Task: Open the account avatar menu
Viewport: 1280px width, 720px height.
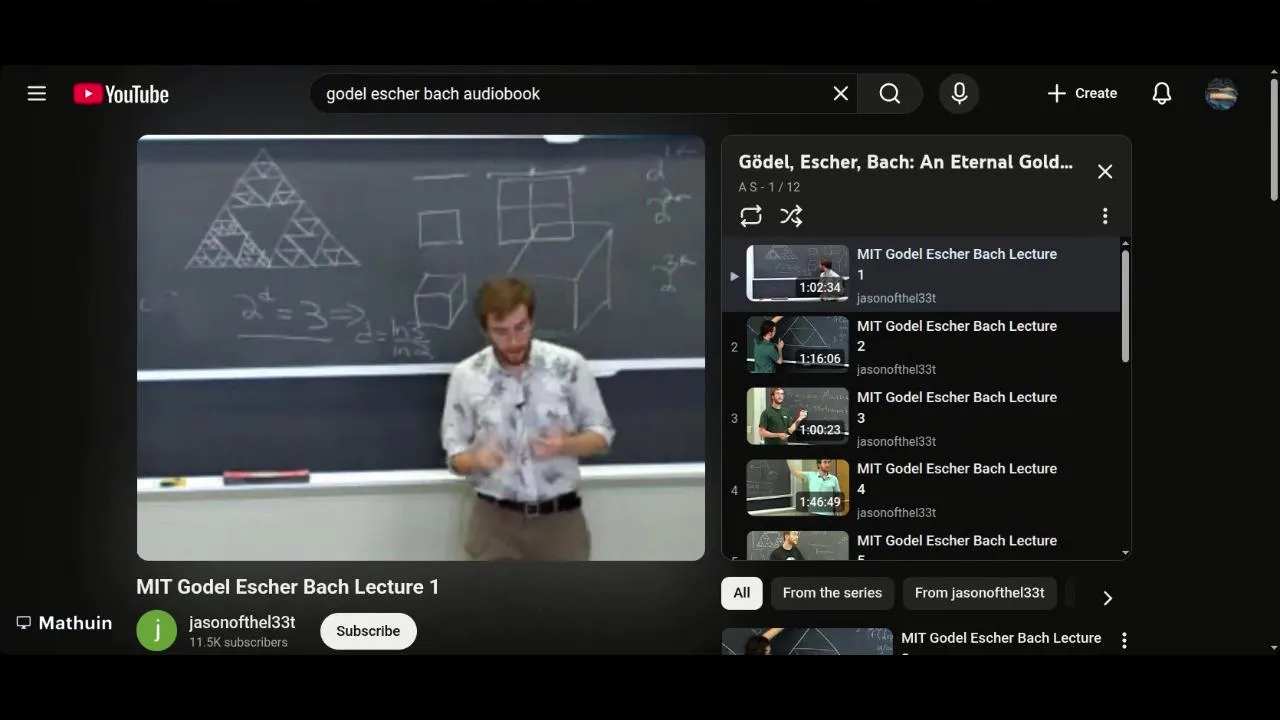Action: [1221, 94]
